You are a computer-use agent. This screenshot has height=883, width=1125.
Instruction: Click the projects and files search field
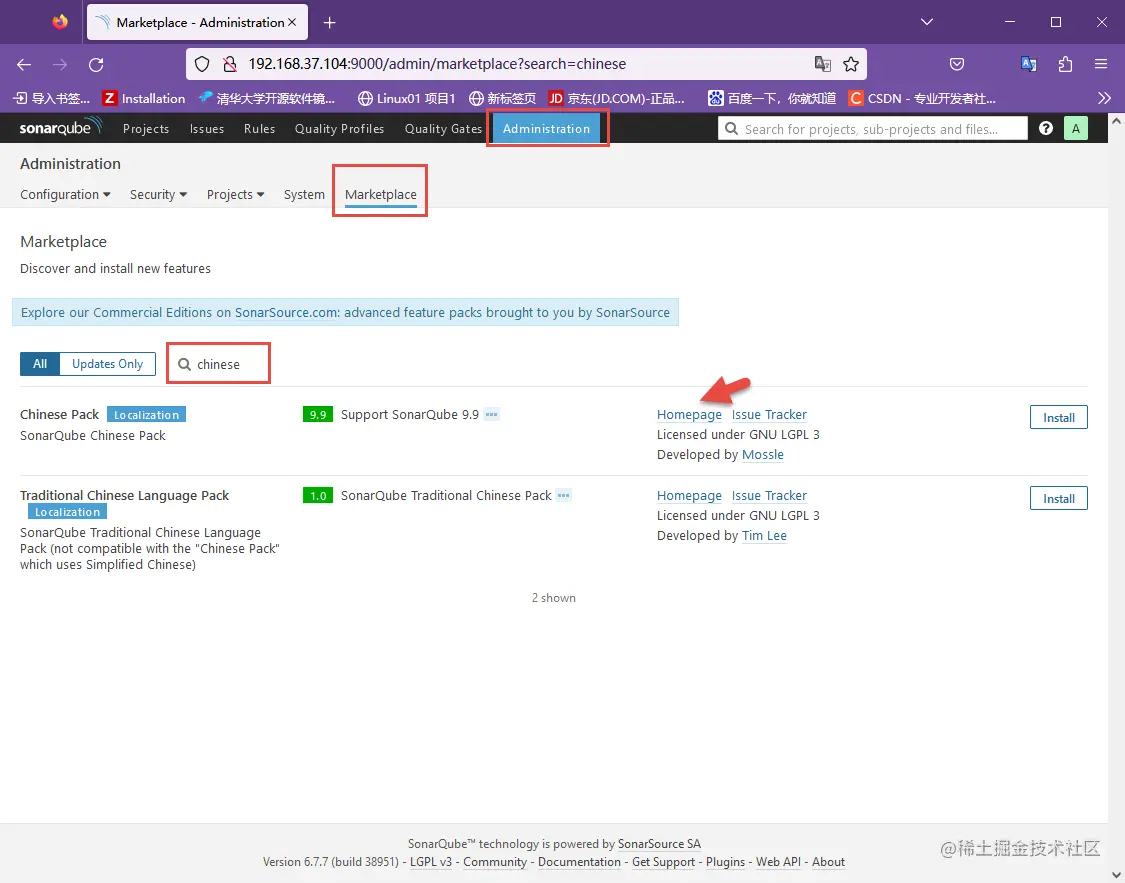coord(872,128)
